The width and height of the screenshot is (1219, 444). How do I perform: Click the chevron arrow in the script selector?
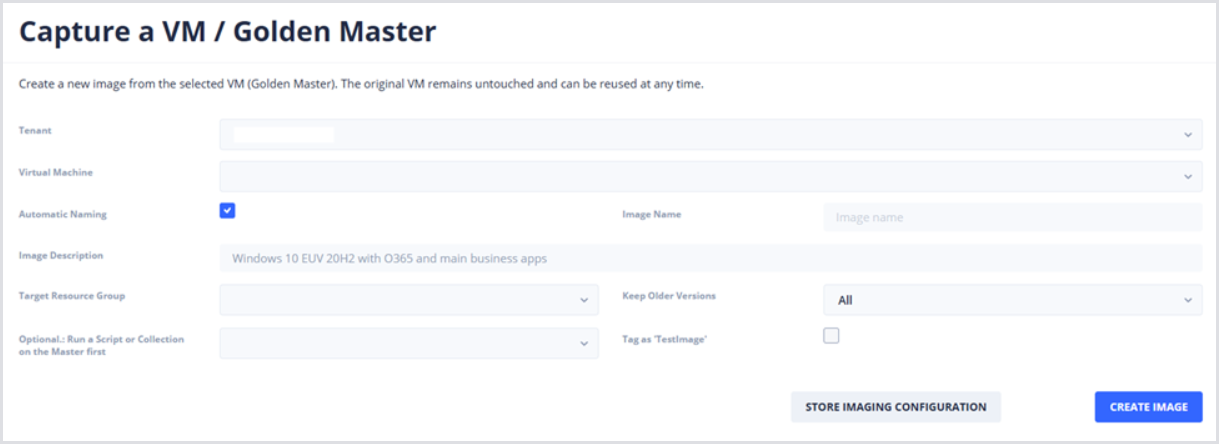pyautogui.click(x=584, y=343)
